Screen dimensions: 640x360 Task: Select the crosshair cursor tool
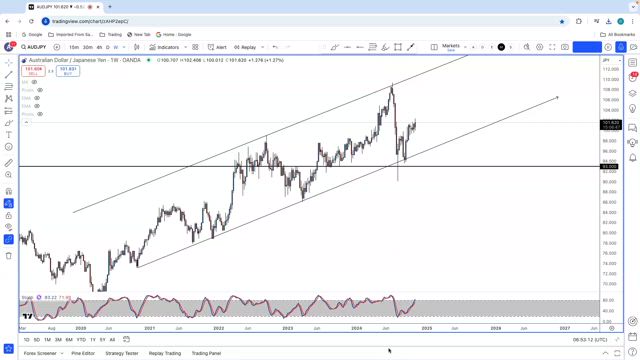9,62
